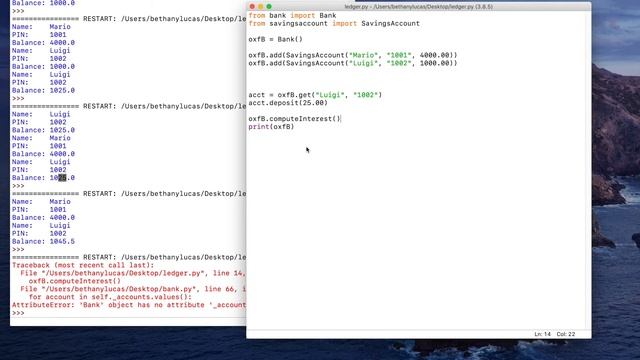This screenshot has width=640, height=360.
Task: Click the 'acct = oxfB.get("Luigi", "1002")' line
Action: click(x=315, y=95)
